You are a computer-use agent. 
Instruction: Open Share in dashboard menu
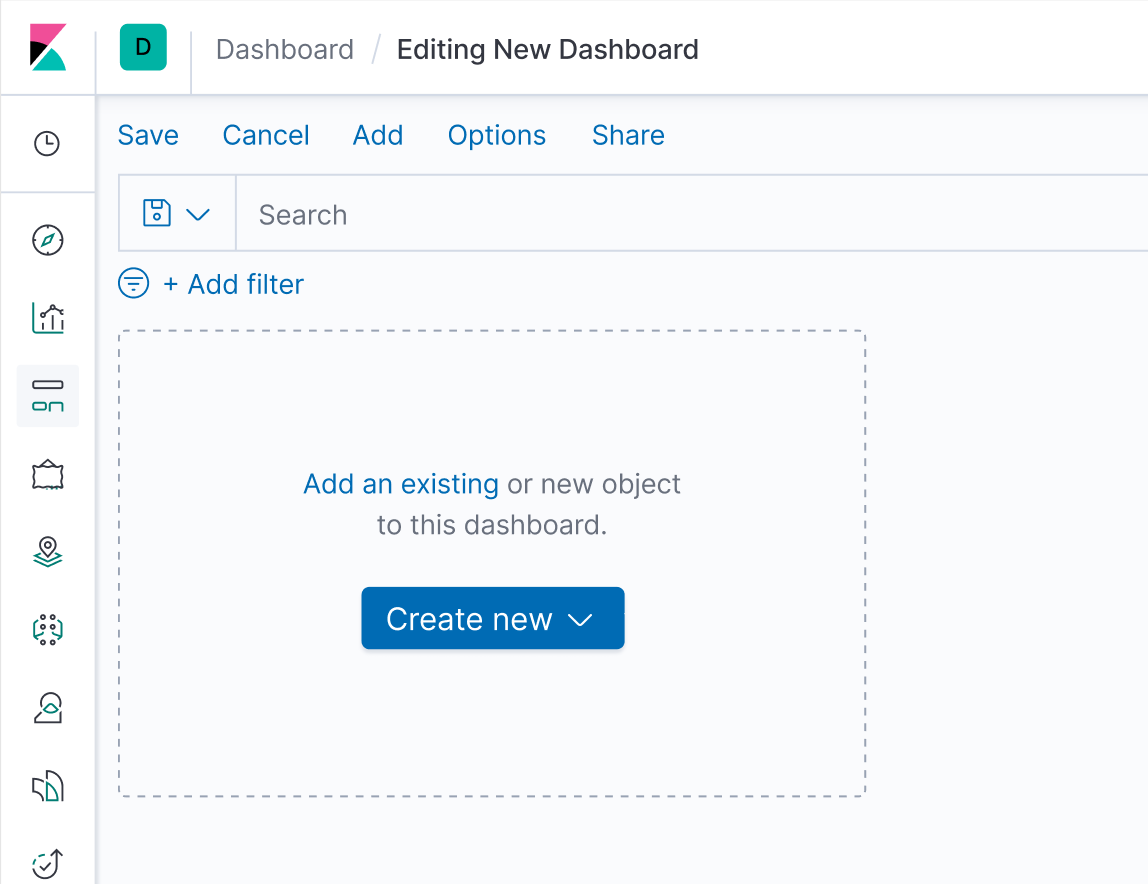628,135
